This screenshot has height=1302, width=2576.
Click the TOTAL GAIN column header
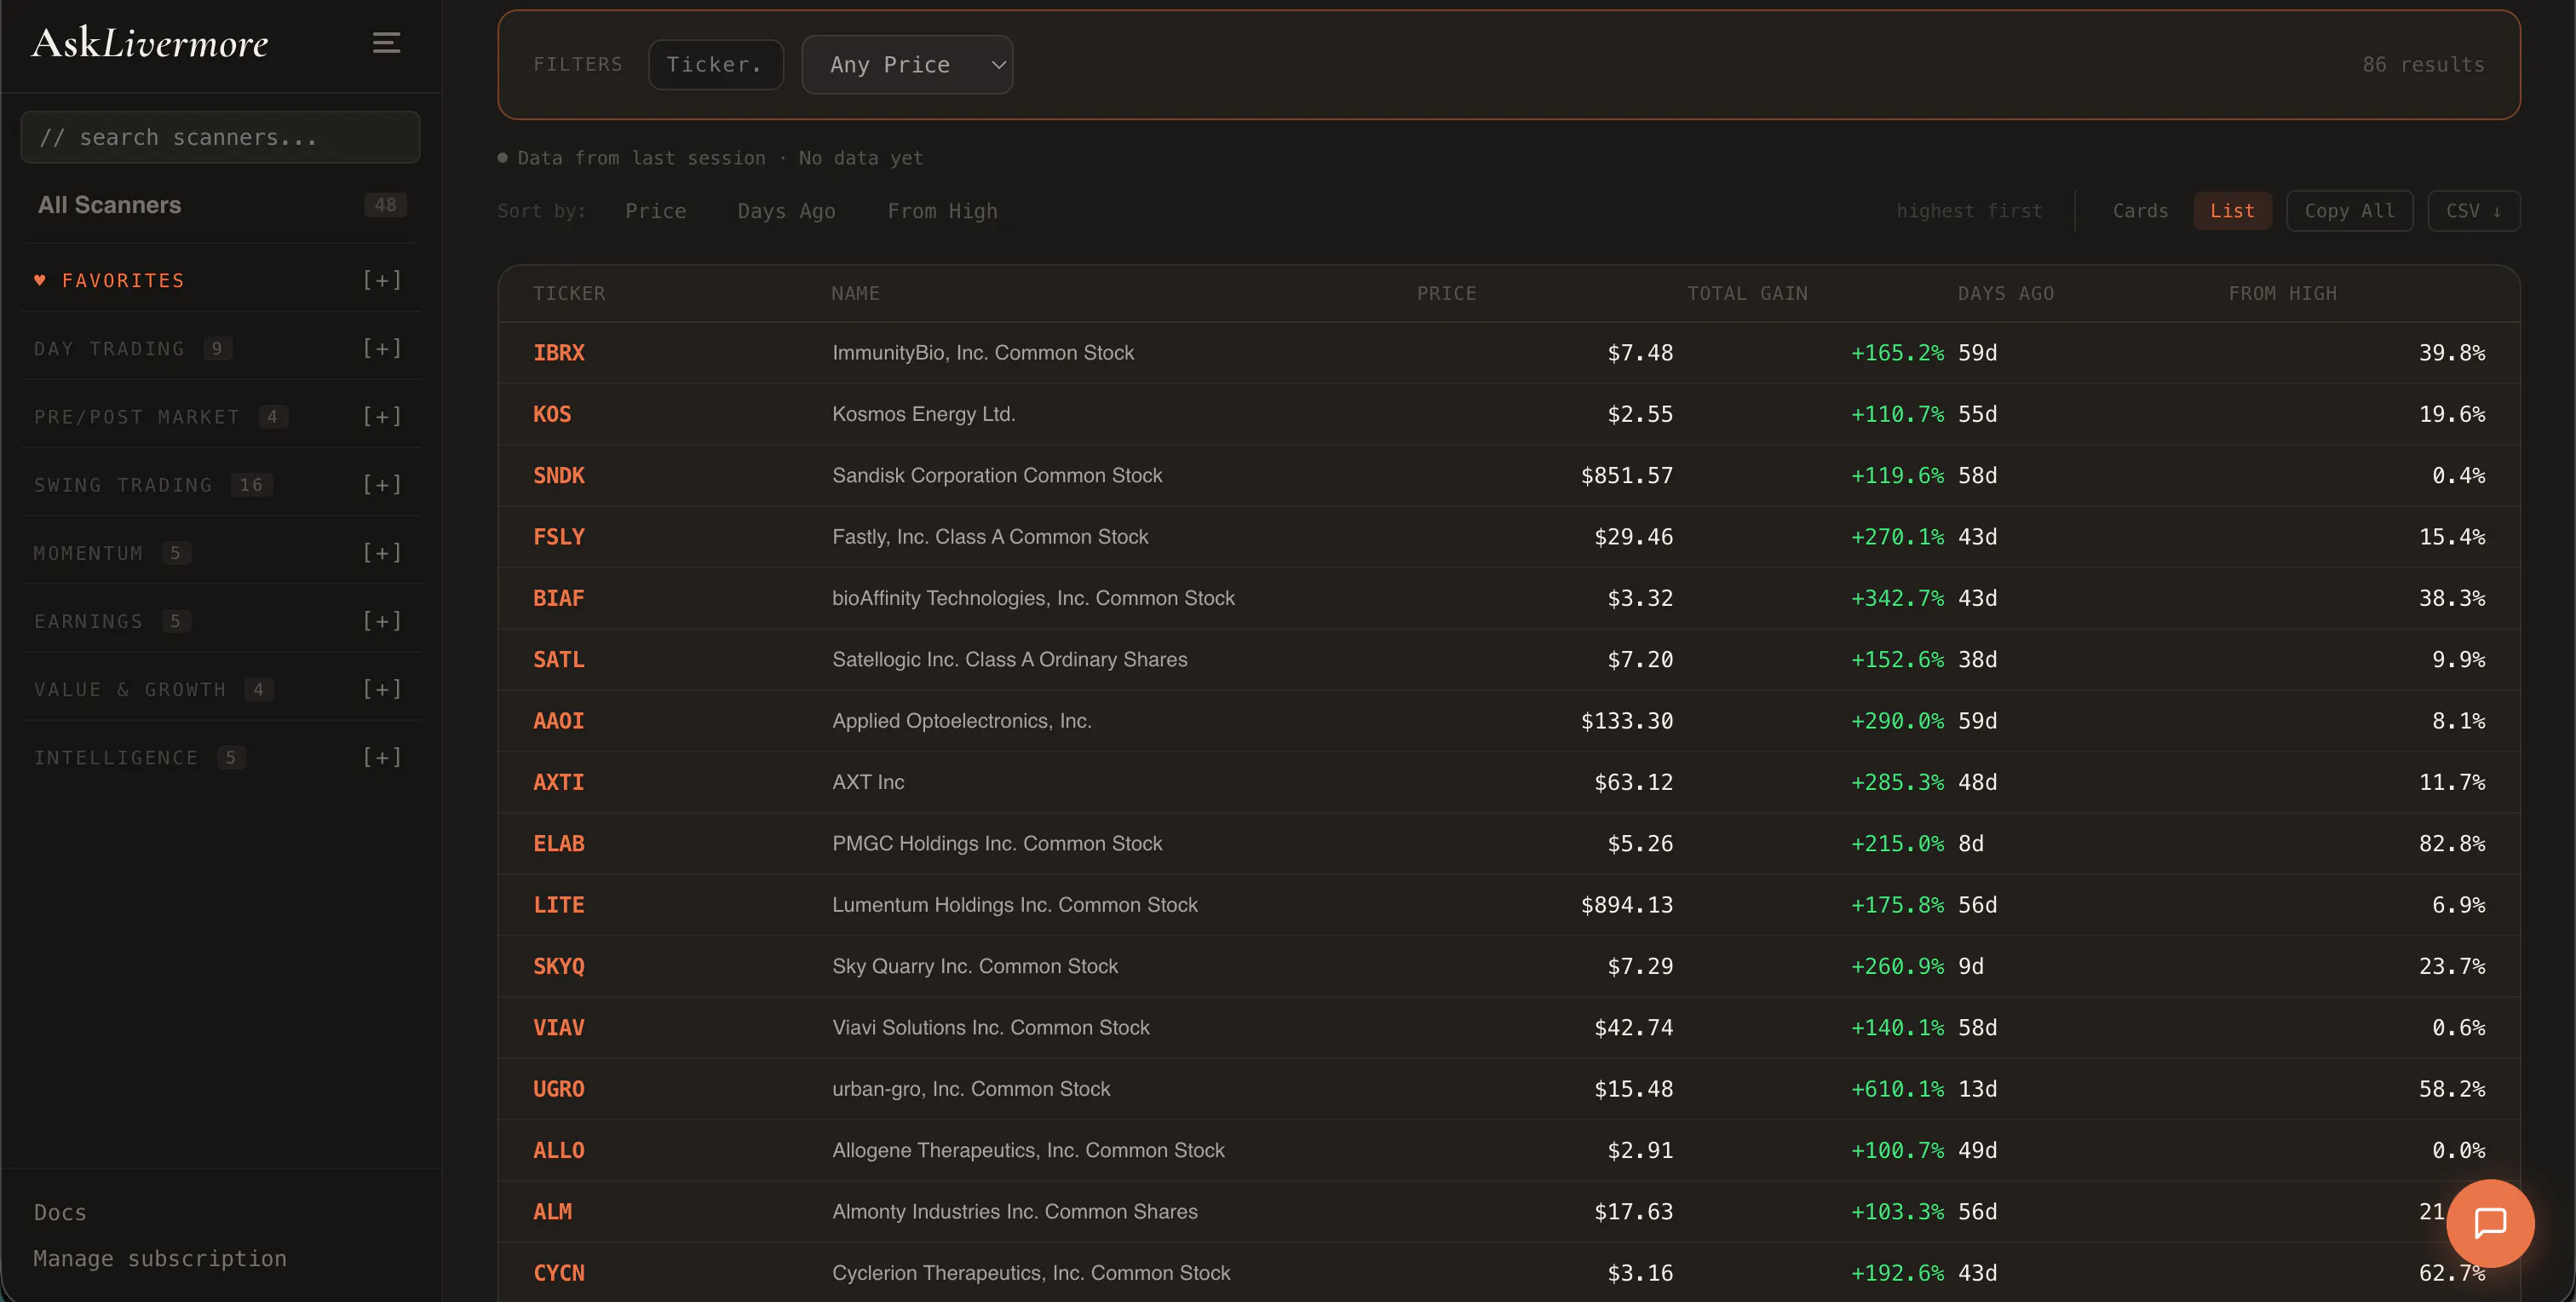[1747, 293]
